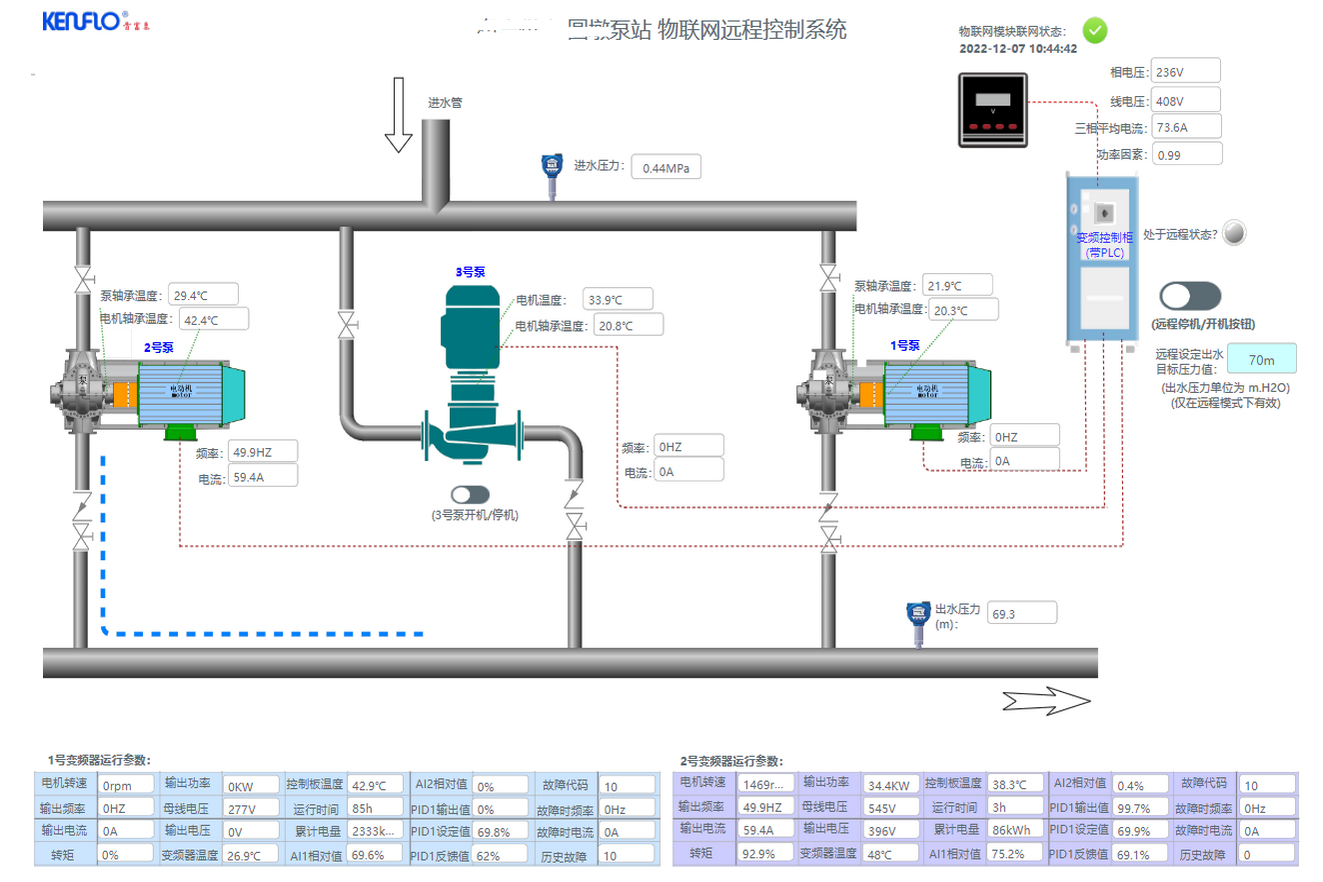Click the 2号泵 motor pump graphic

pos(150,392)
